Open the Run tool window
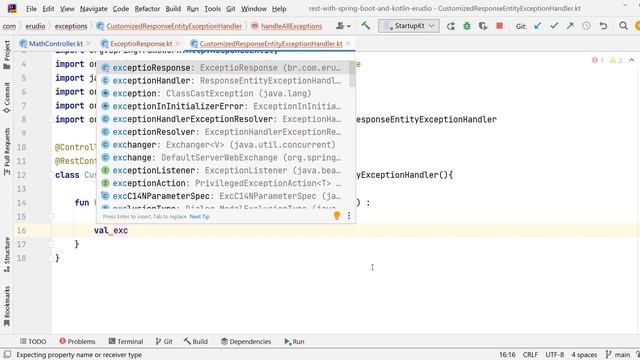The width and height of the screenshot is (640, 360). [x=294, y=341]
